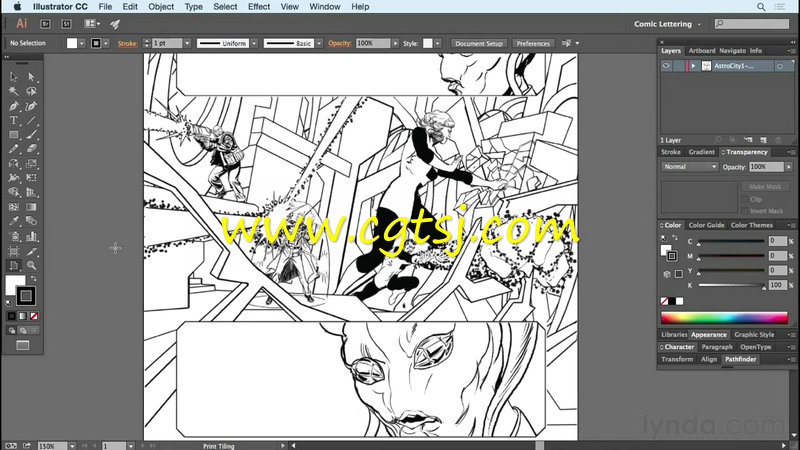Open the Object menu
800x450 pixels.
161,7
